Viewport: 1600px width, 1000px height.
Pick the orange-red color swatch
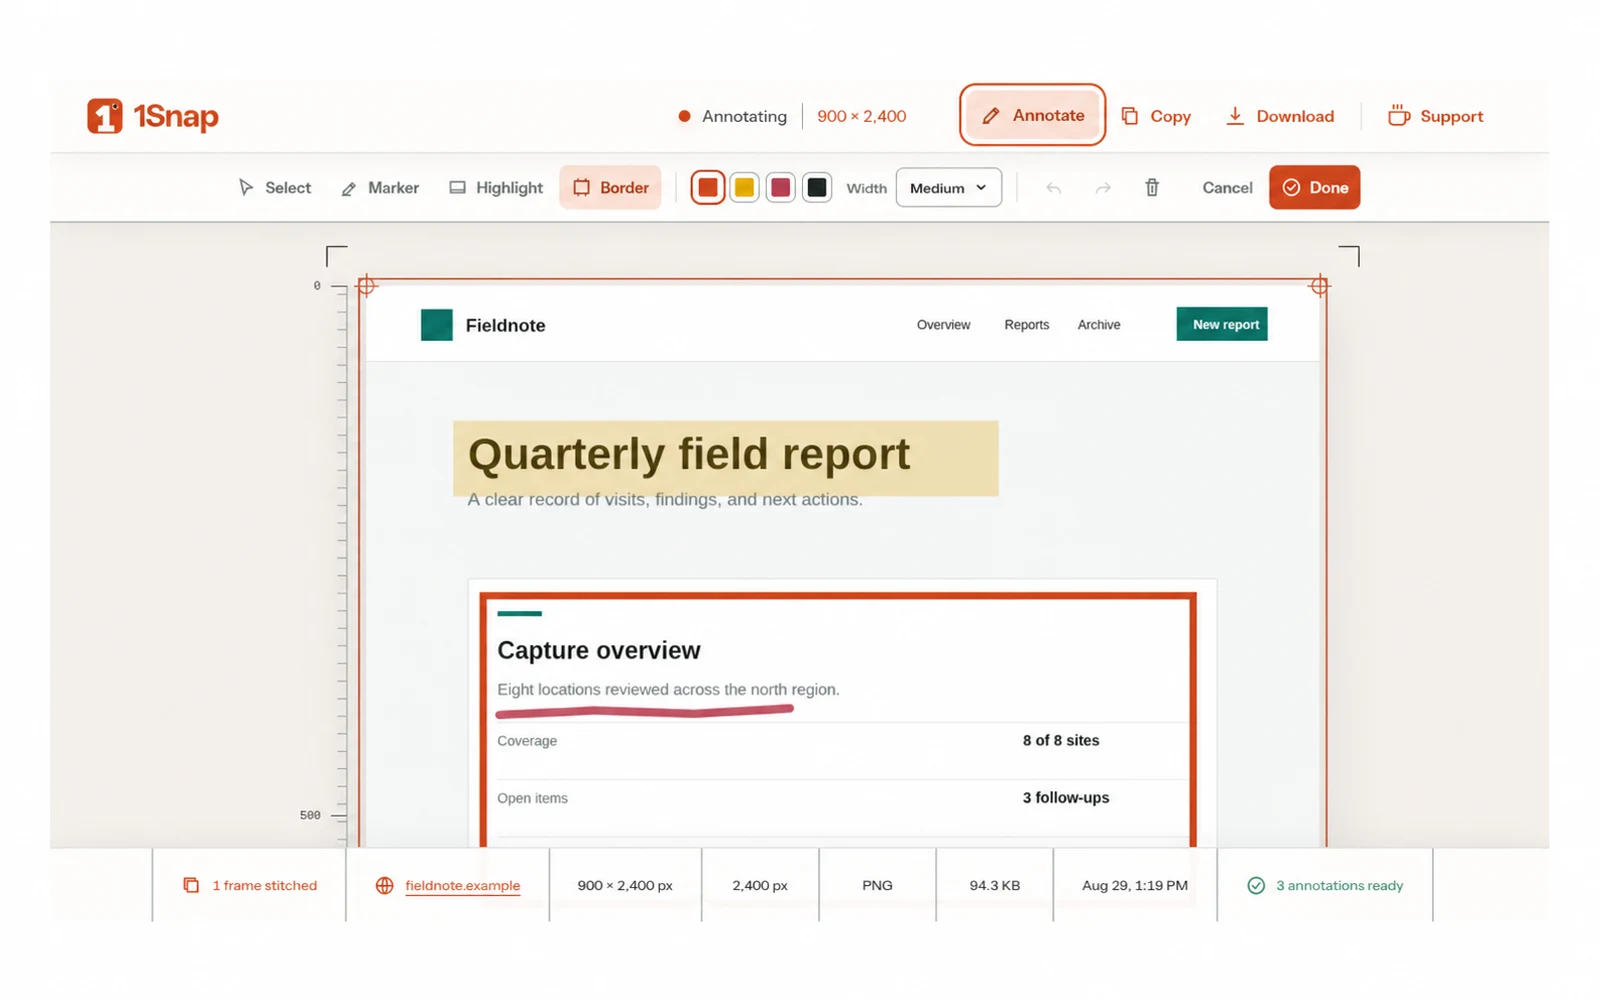708,187
